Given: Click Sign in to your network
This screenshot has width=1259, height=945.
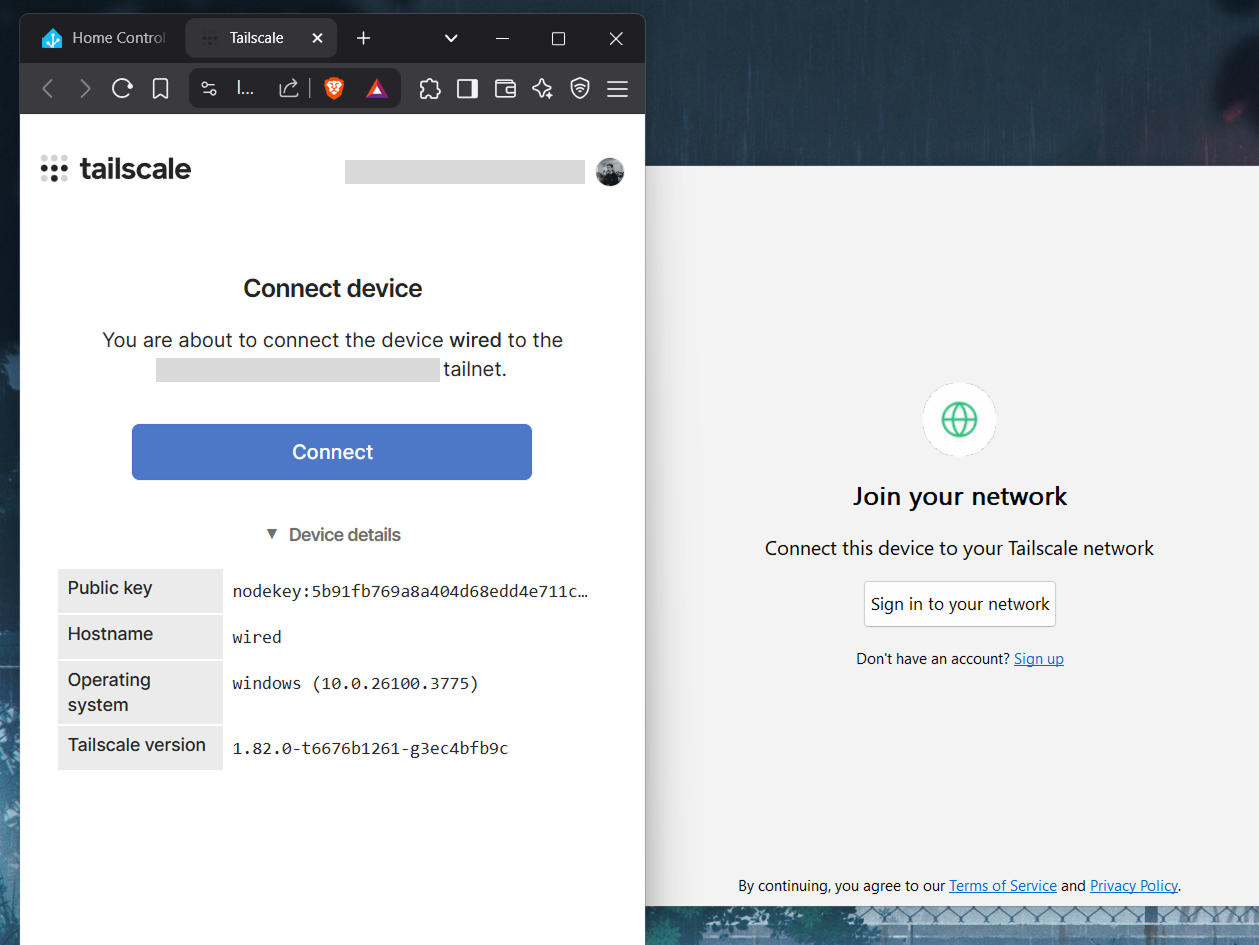Looking at the screenshot, I should tap(959, 604).
